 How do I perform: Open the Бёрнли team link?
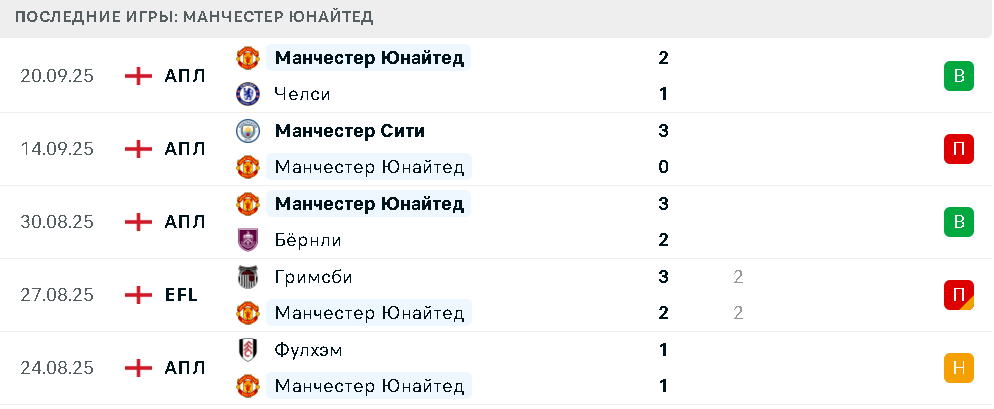pos(308,240)
